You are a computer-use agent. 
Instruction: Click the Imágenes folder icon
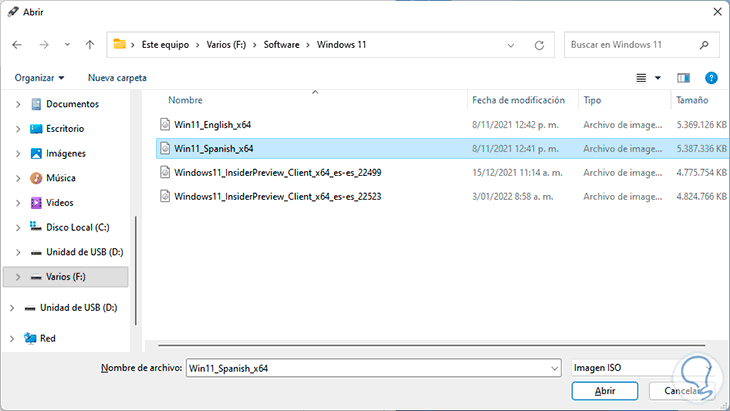pos(36,153)
